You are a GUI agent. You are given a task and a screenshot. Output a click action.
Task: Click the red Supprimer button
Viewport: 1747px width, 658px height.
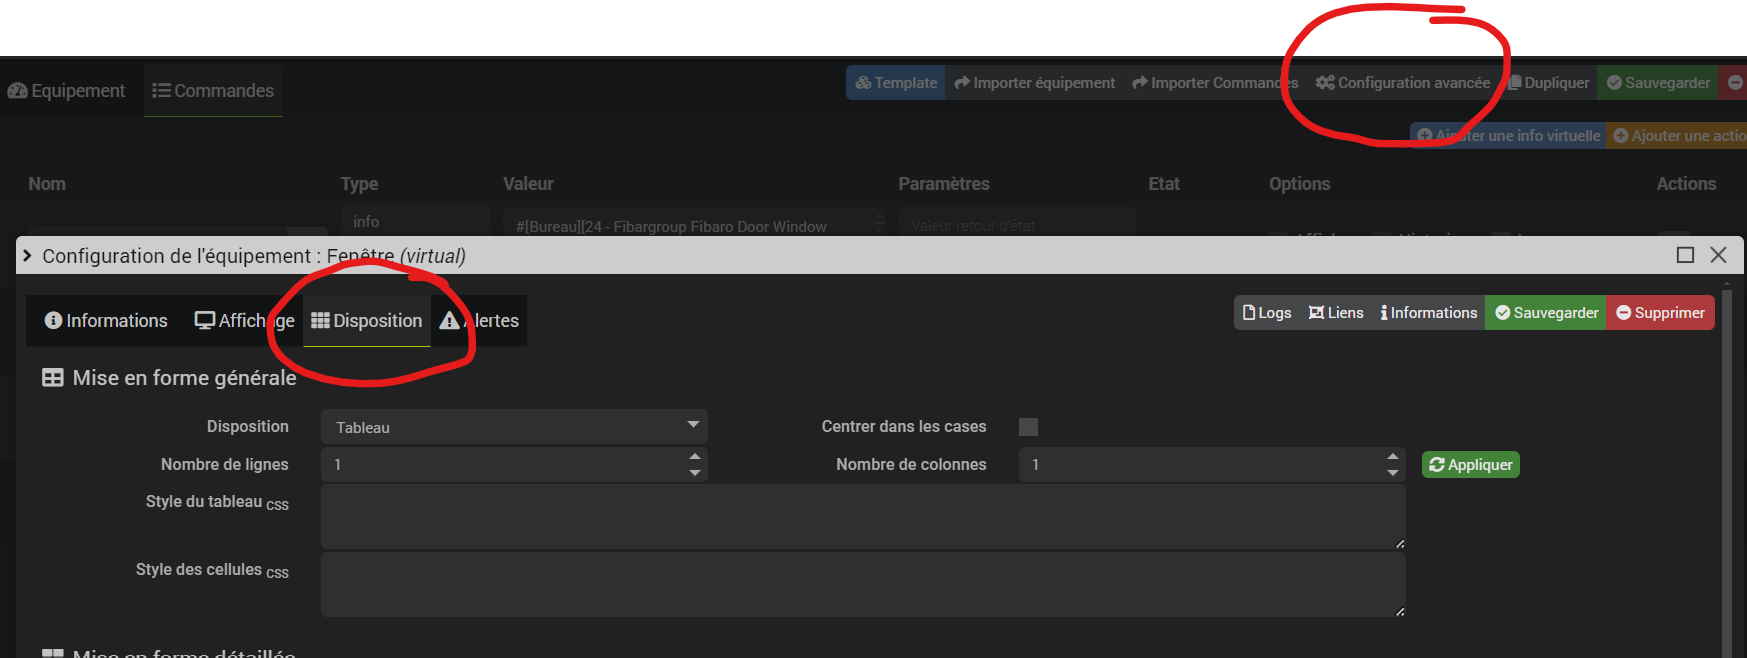1660,313
